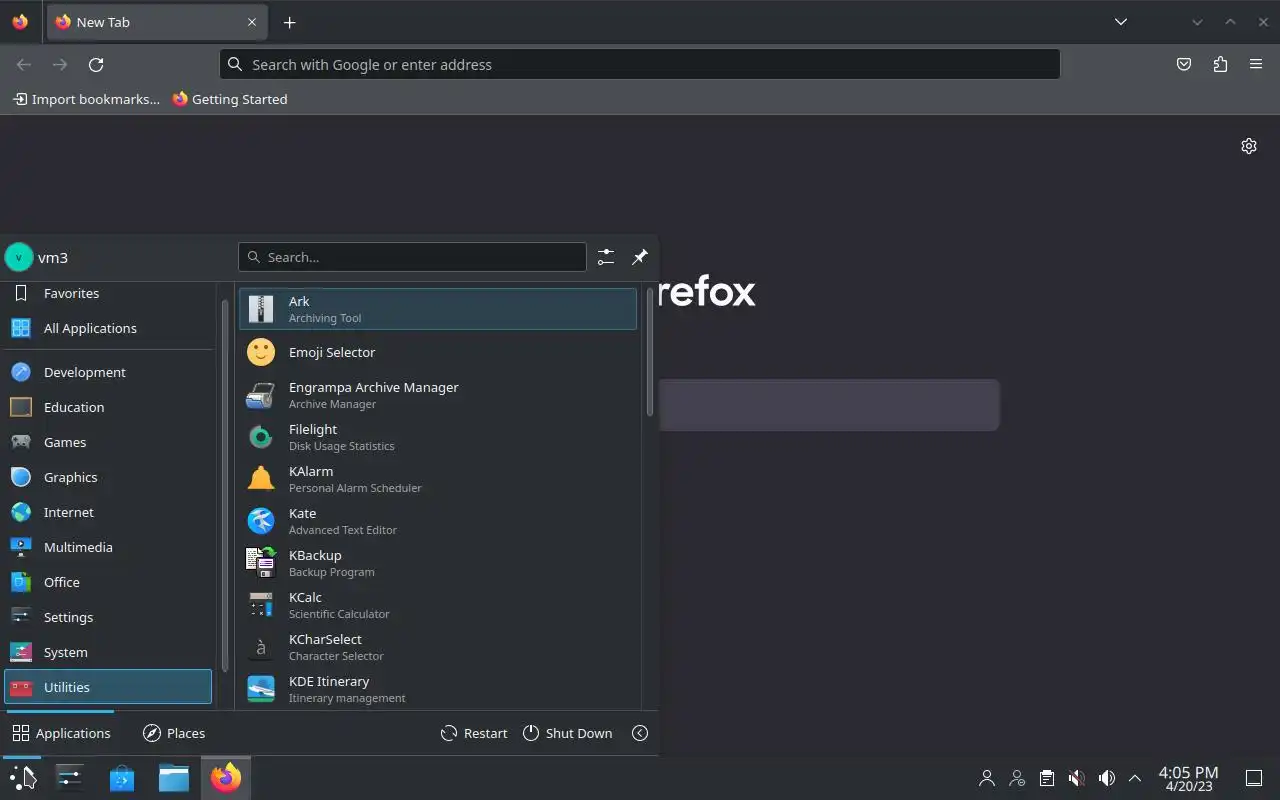The image size is (1280, 800).
Task: Open List all tabs dropdown
Action: [x=1121, y=22]
